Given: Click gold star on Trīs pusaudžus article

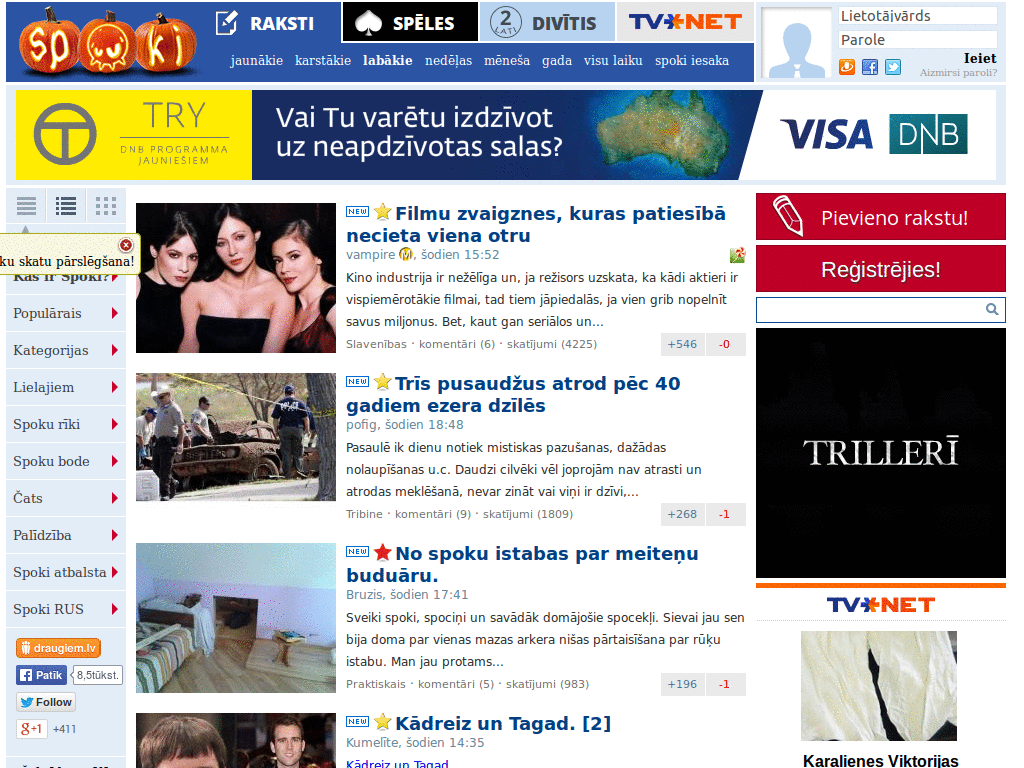Looking at the screenshot, I should tap(383, 382).
